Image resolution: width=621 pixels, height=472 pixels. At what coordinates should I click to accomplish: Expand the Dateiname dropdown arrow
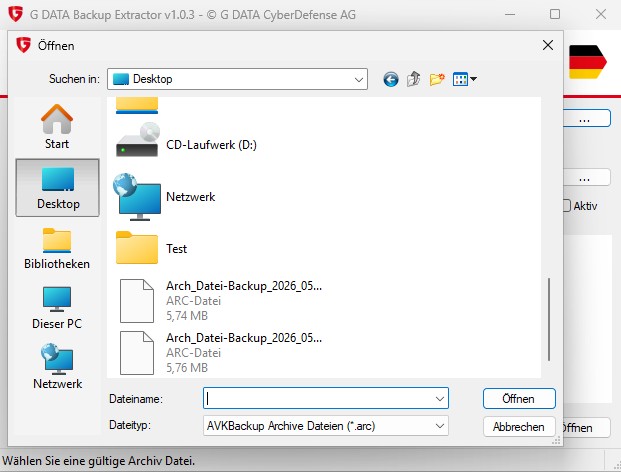coord(440,398)
